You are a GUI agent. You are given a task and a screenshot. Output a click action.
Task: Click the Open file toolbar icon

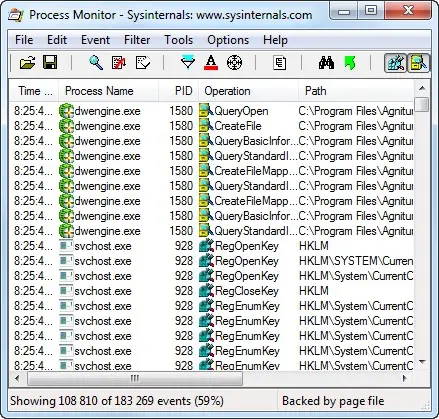click(27, 63)
